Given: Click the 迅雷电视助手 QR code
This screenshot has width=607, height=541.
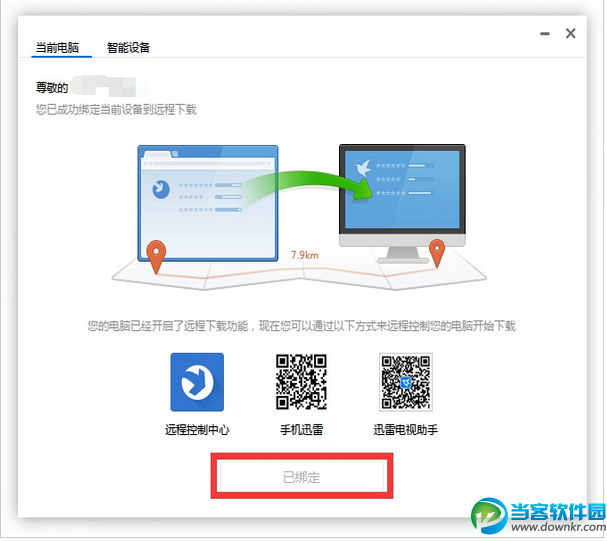Looking at the screenshot, I should tap(405, 382).
